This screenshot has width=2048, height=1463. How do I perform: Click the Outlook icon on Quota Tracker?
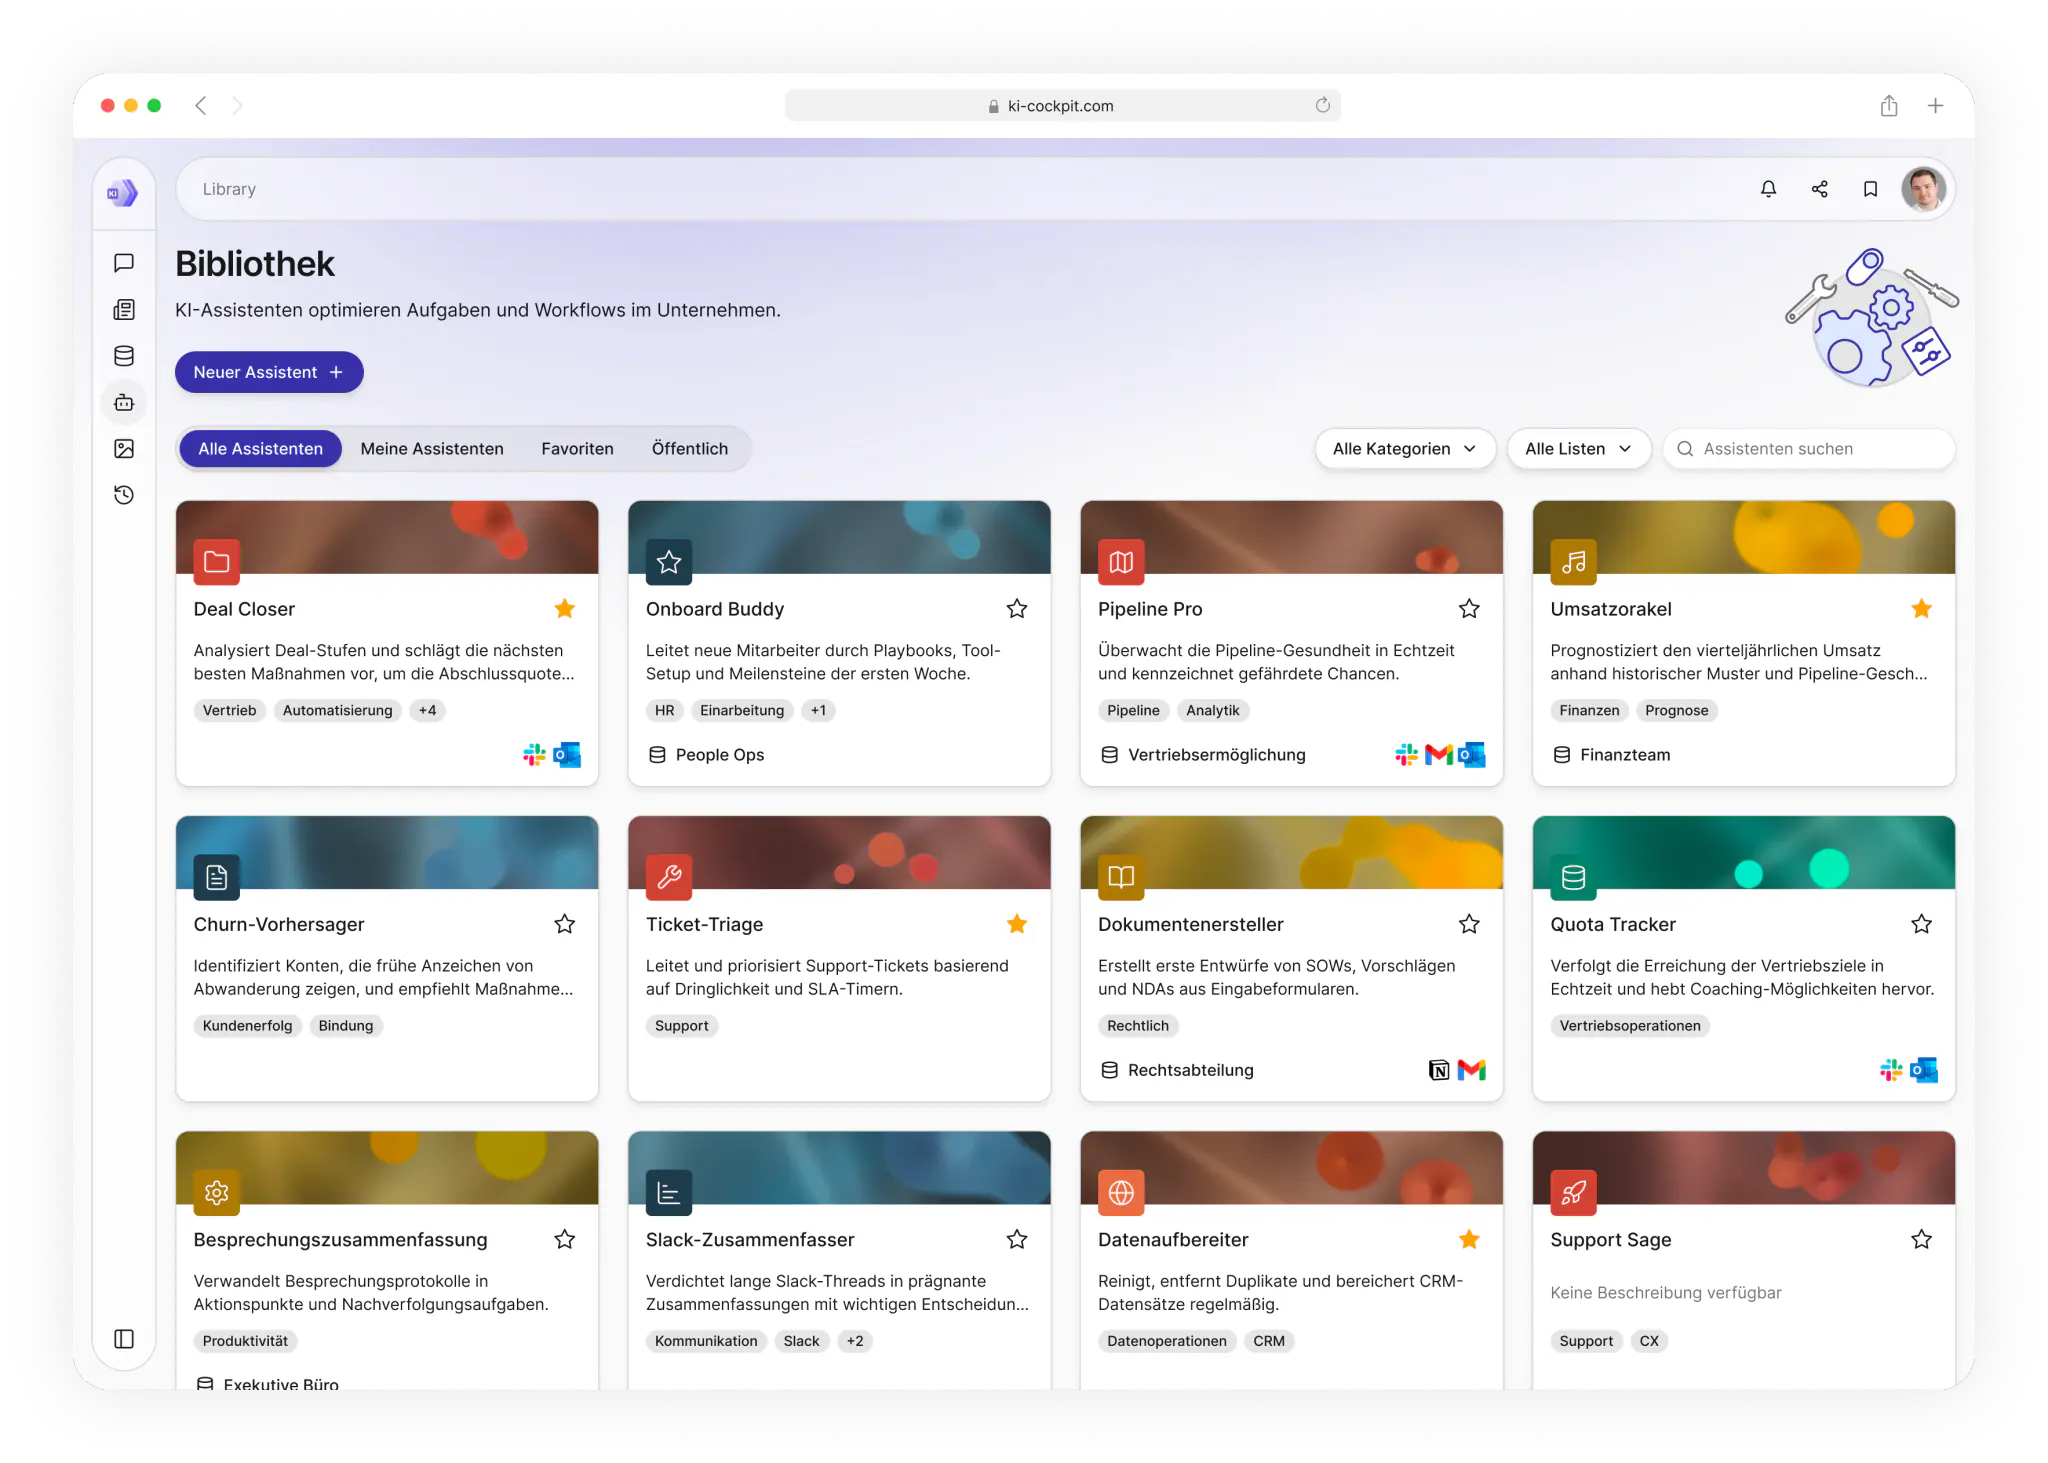(x=1923, y=1070)
